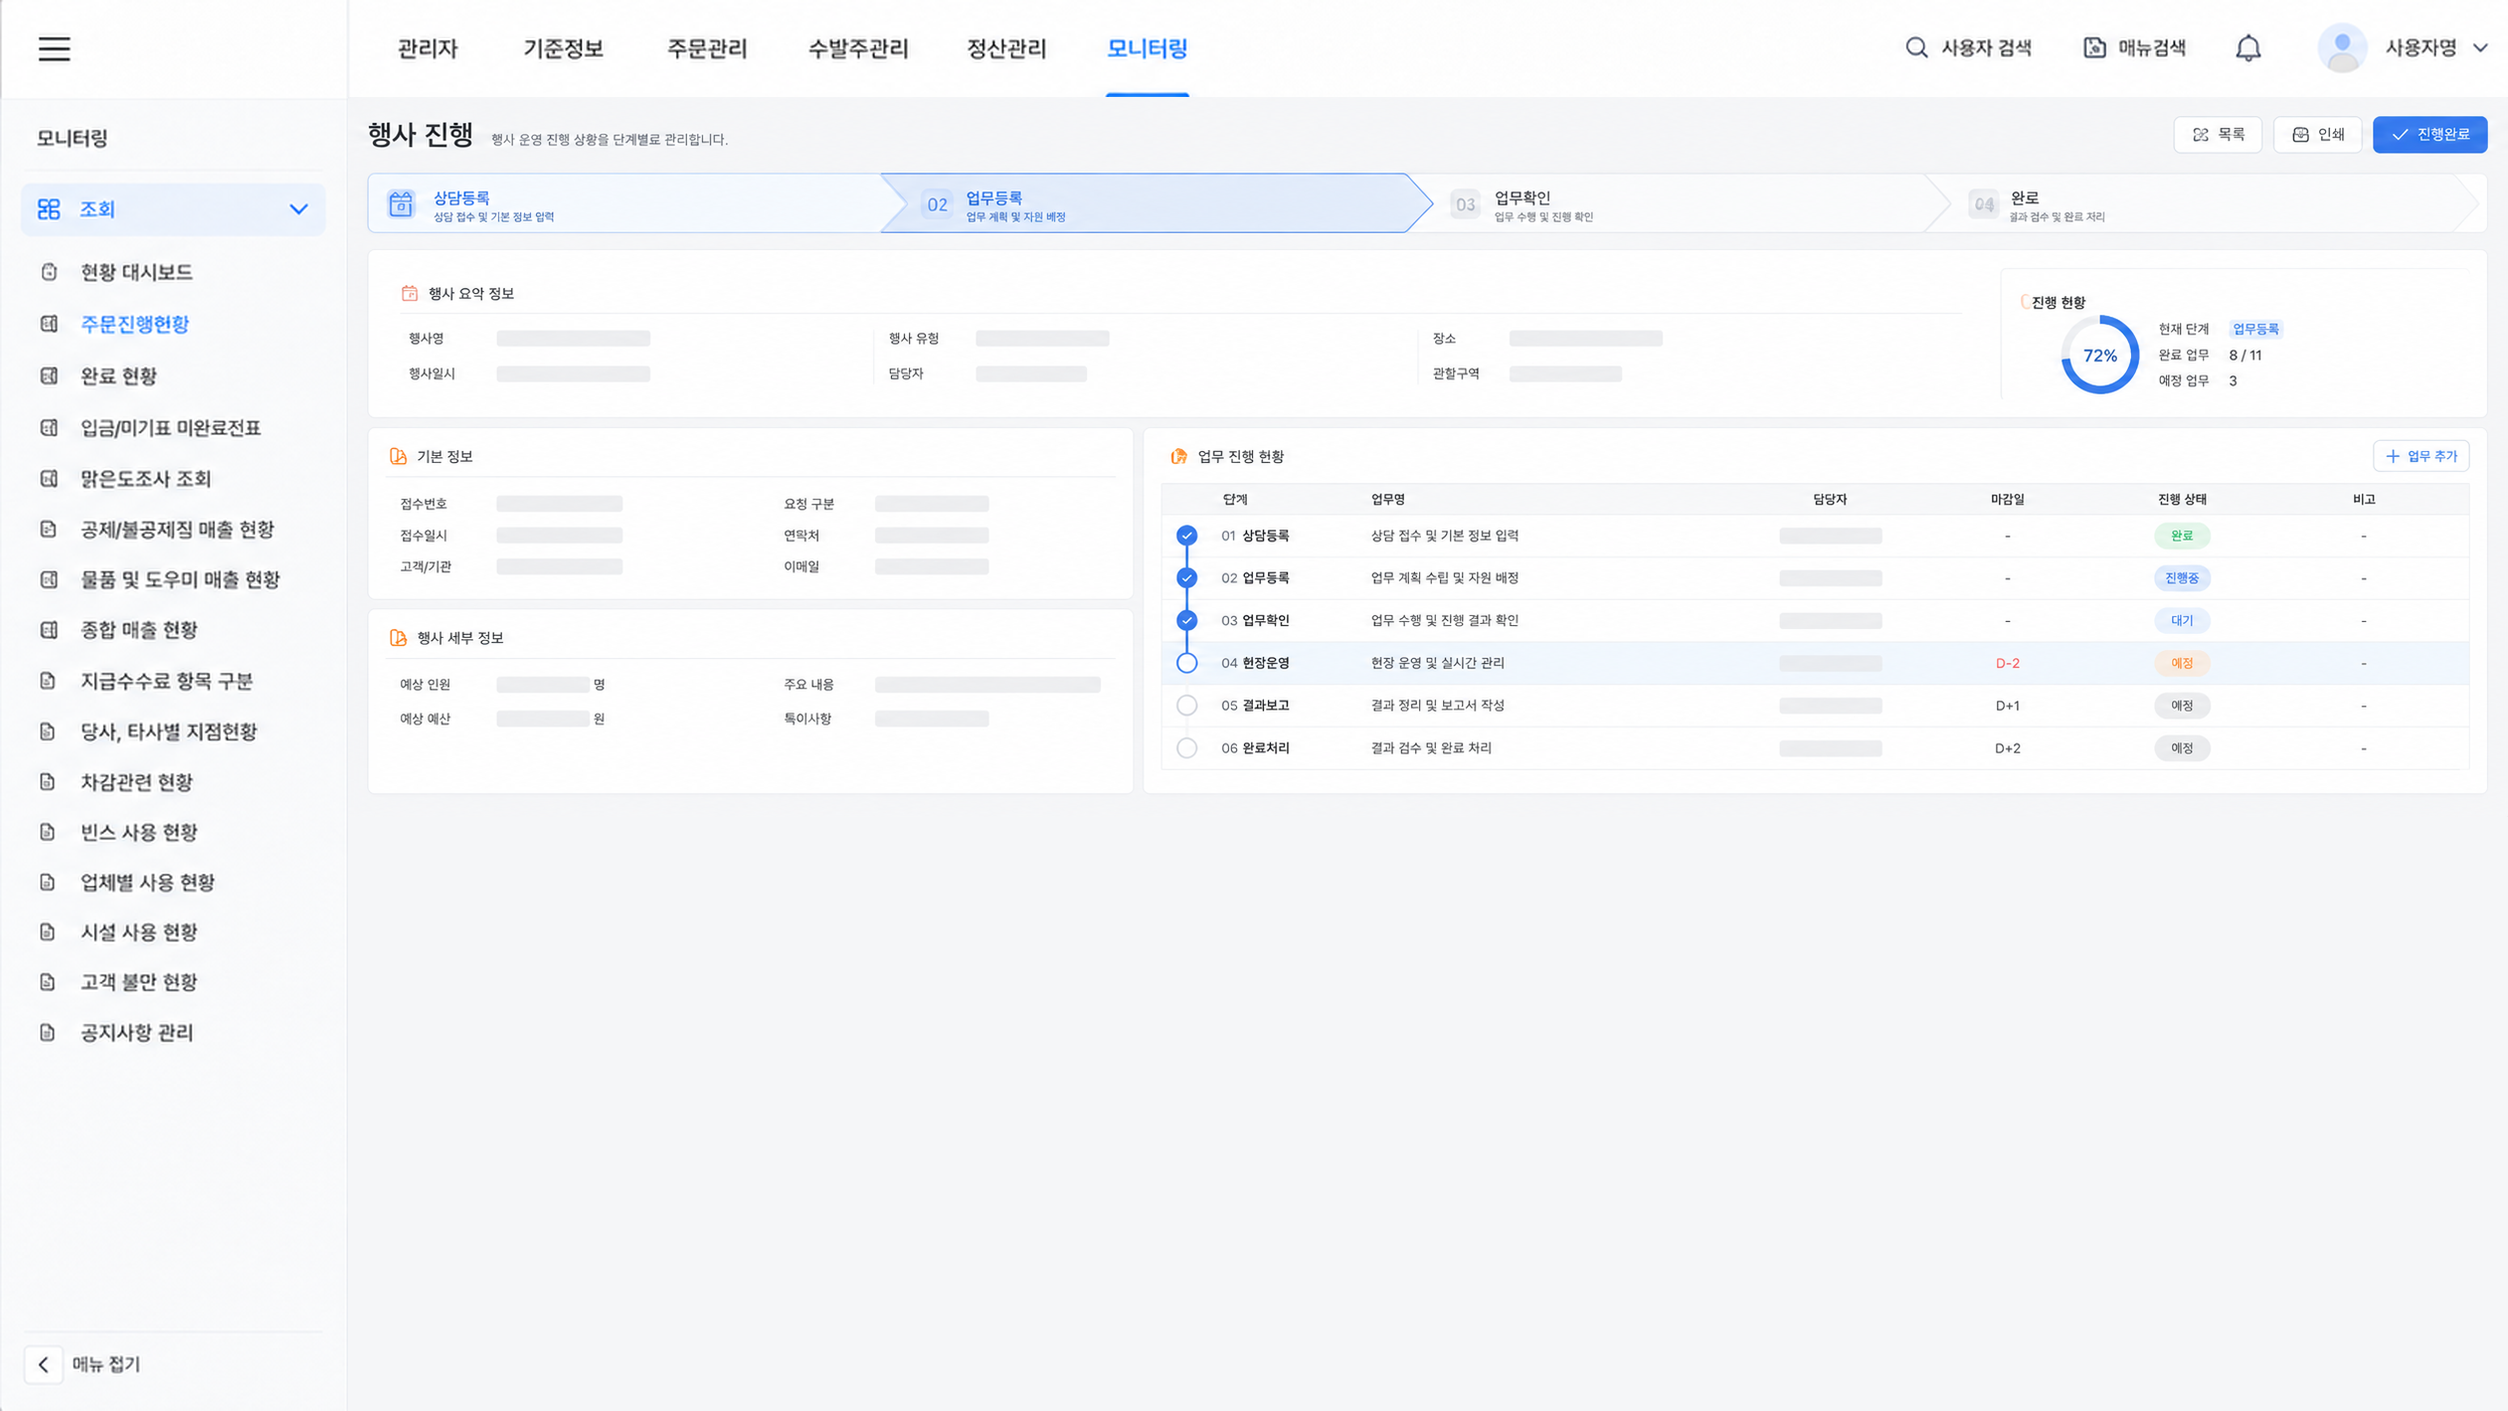Click the 조회 grid icon in sidebar
The height and width of the screenshot is (1411, 2508).
coord(49,209)
